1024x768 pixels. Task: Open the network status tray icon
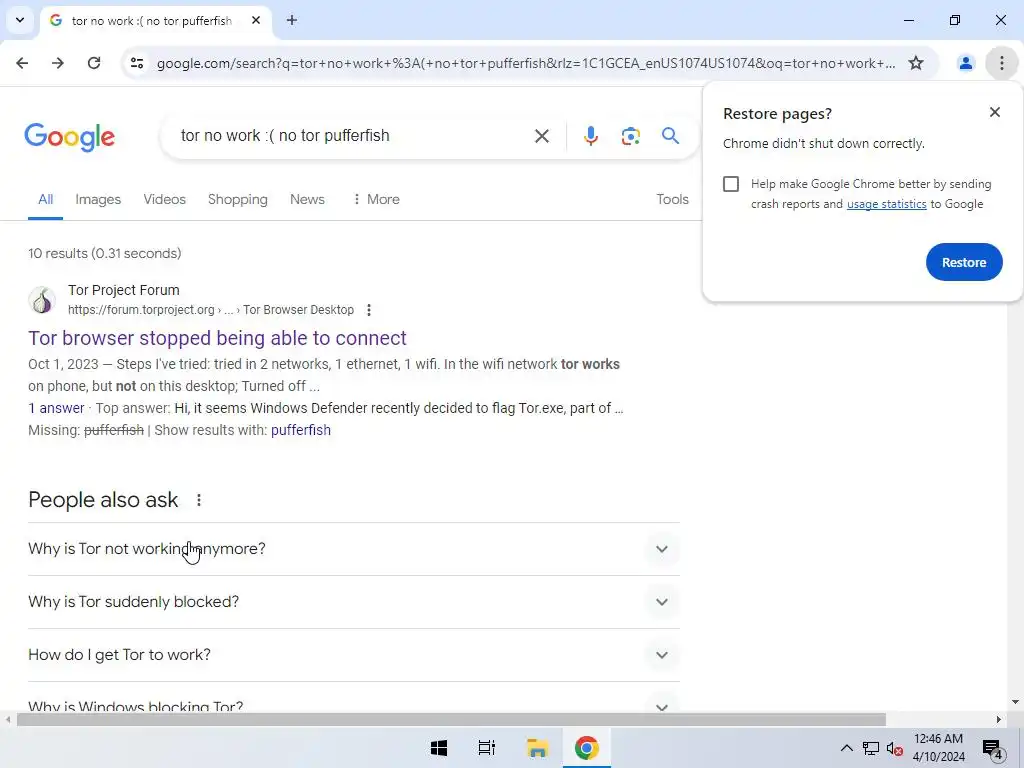pyautogui.click(x=871, y=748)
